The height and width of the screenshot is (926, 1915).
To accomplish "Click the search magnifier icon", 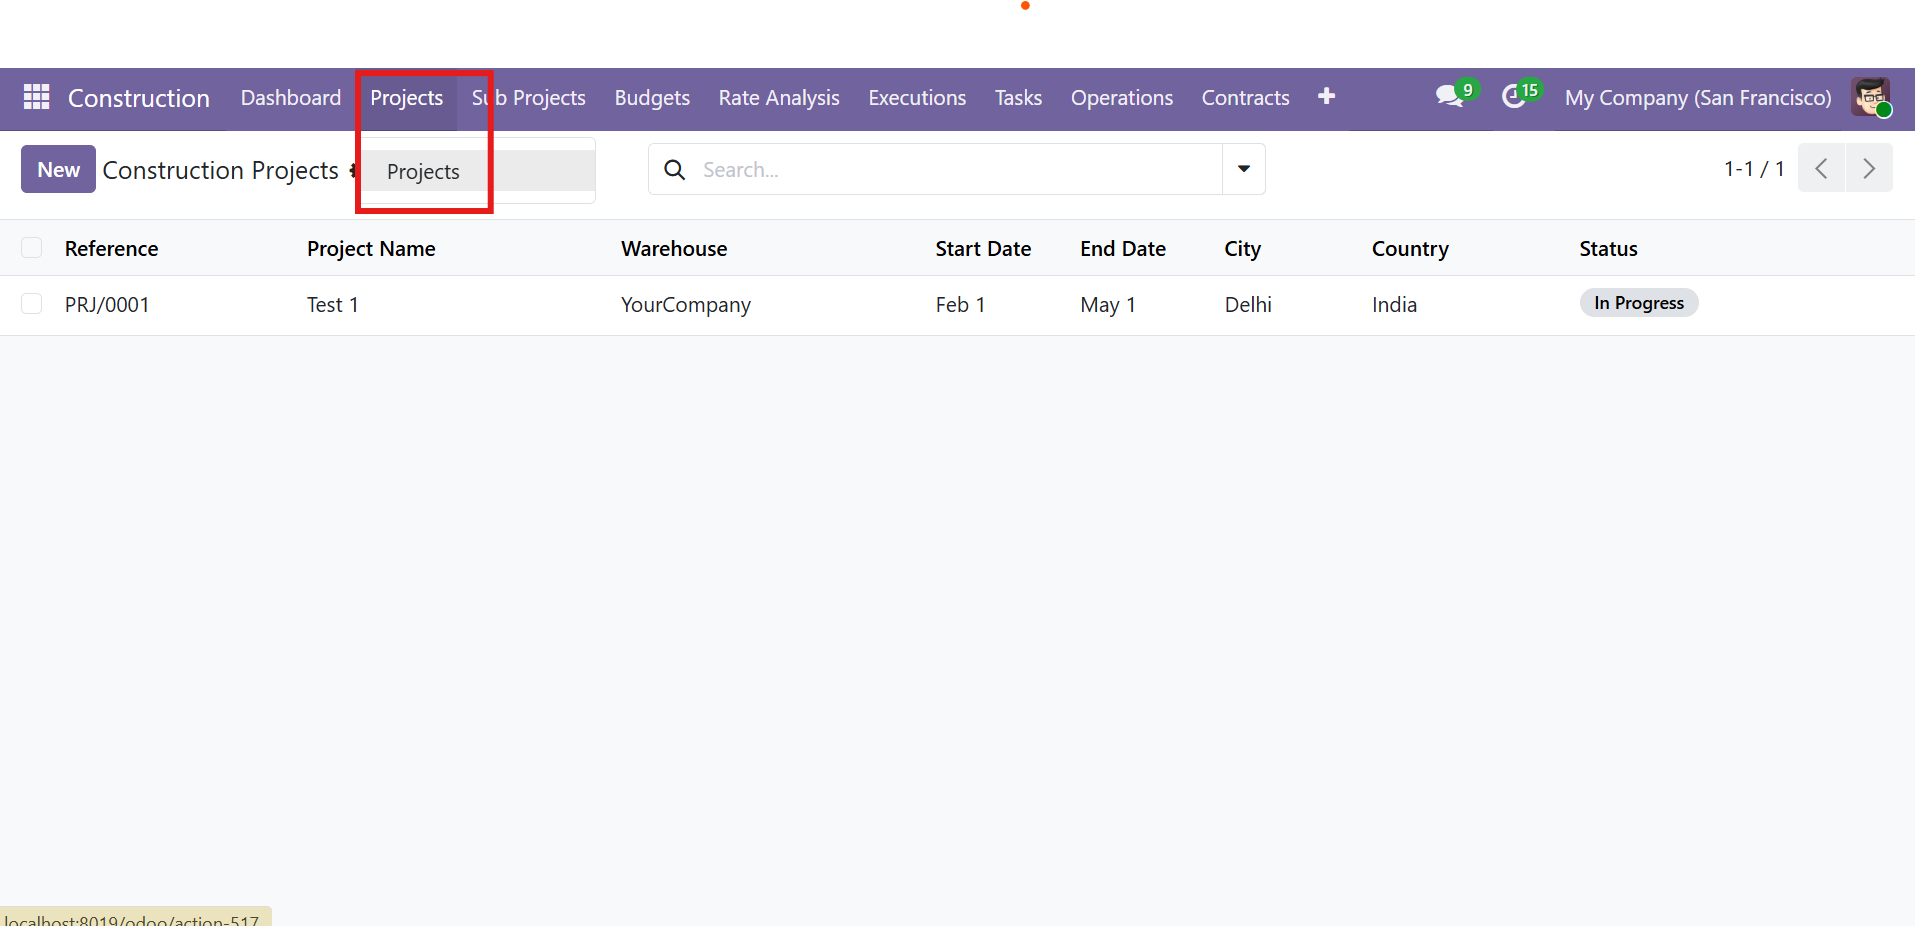I will (673, 169).
